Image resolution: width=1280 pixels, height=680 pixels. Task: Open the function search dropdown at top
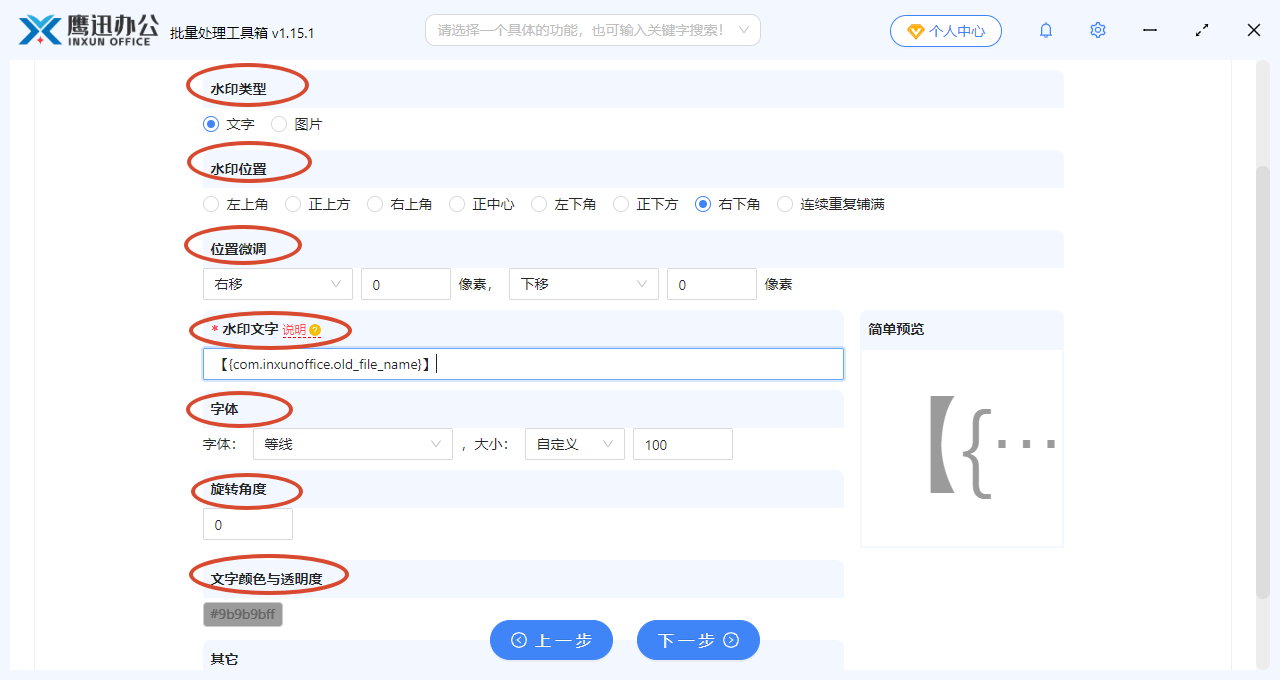(593, 30)
